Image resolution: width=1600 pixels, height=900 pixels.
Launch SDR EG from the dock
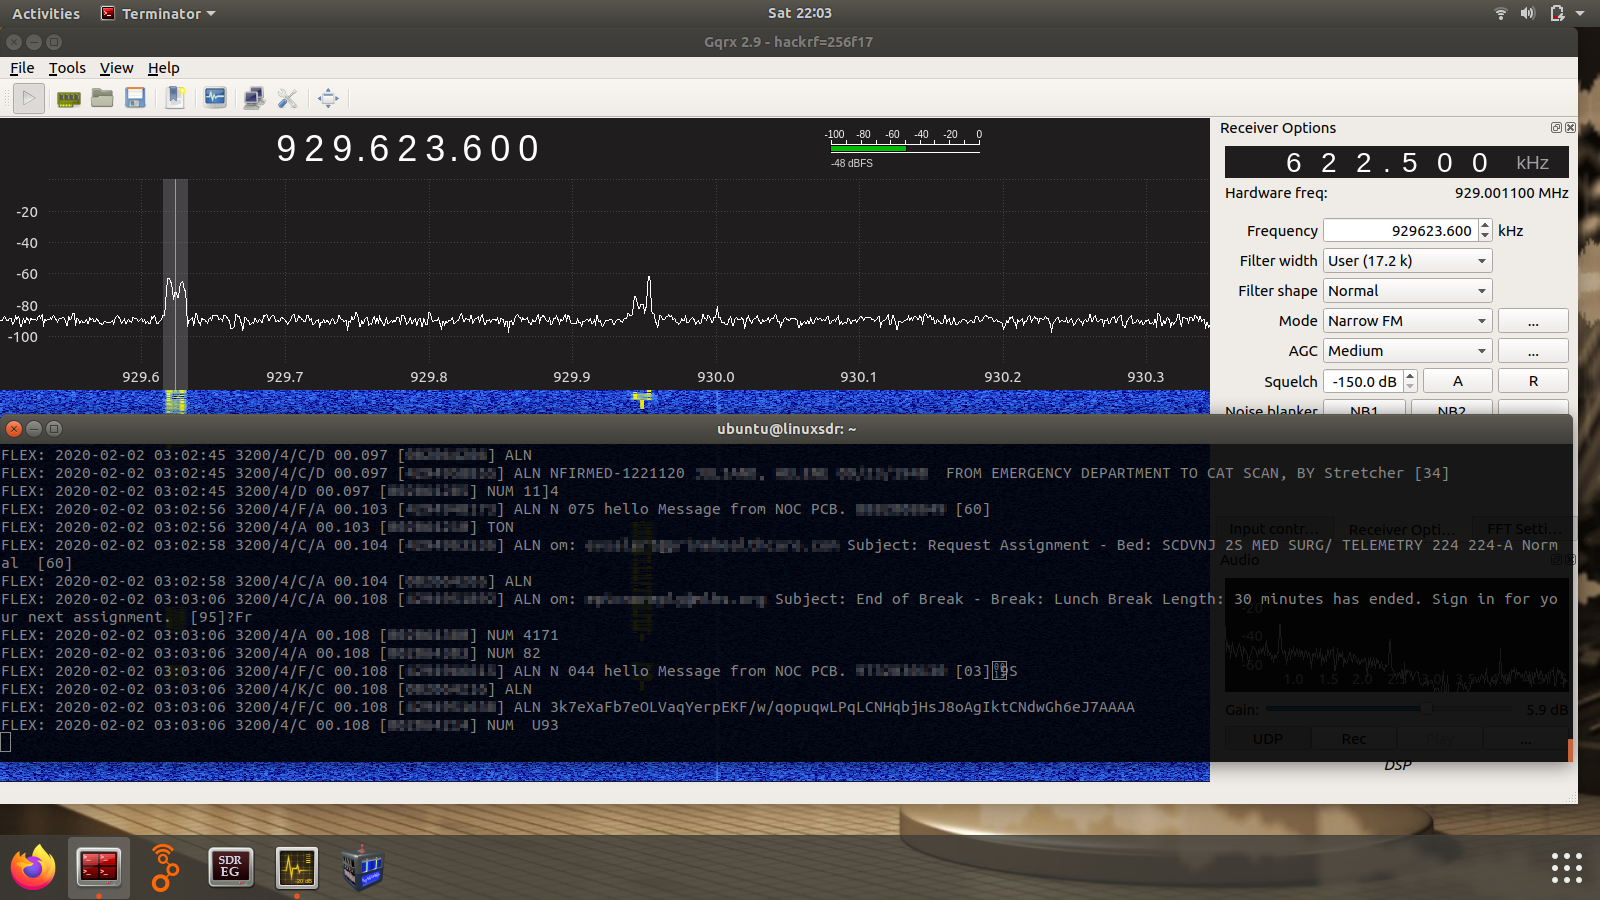(230, 867)
